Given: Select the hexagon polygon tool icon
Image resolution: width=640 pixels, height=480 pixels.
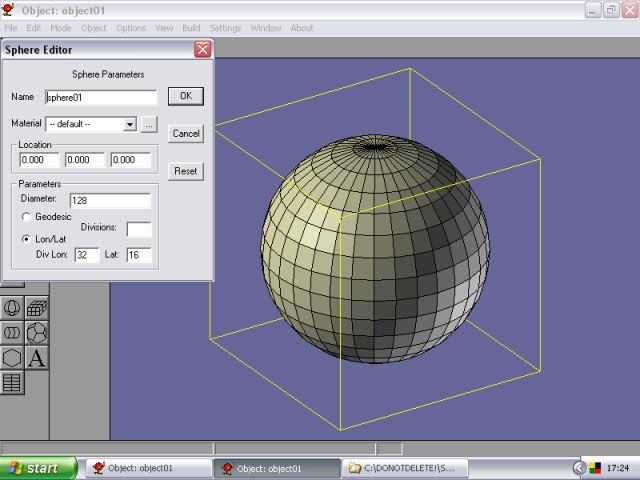Looking at the screenshot, I should (x=12, y=358).
